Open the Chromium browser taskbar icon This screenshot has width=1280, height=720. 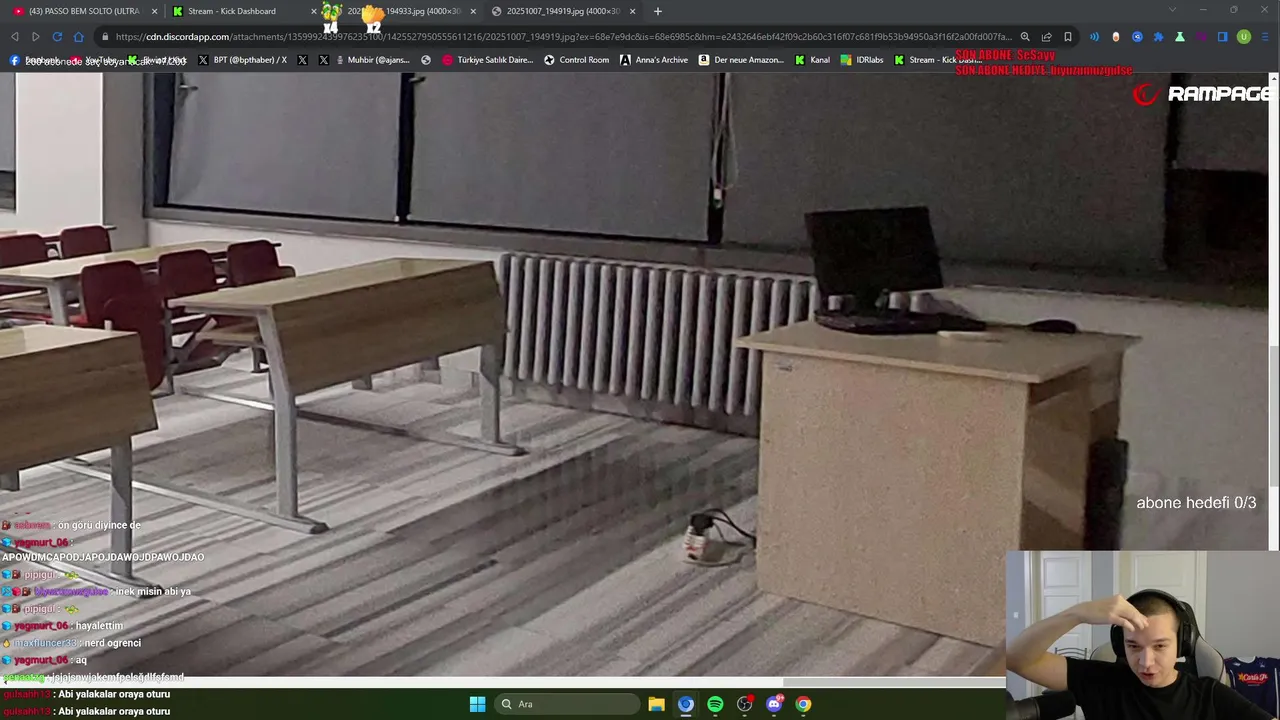pos(685,704)
